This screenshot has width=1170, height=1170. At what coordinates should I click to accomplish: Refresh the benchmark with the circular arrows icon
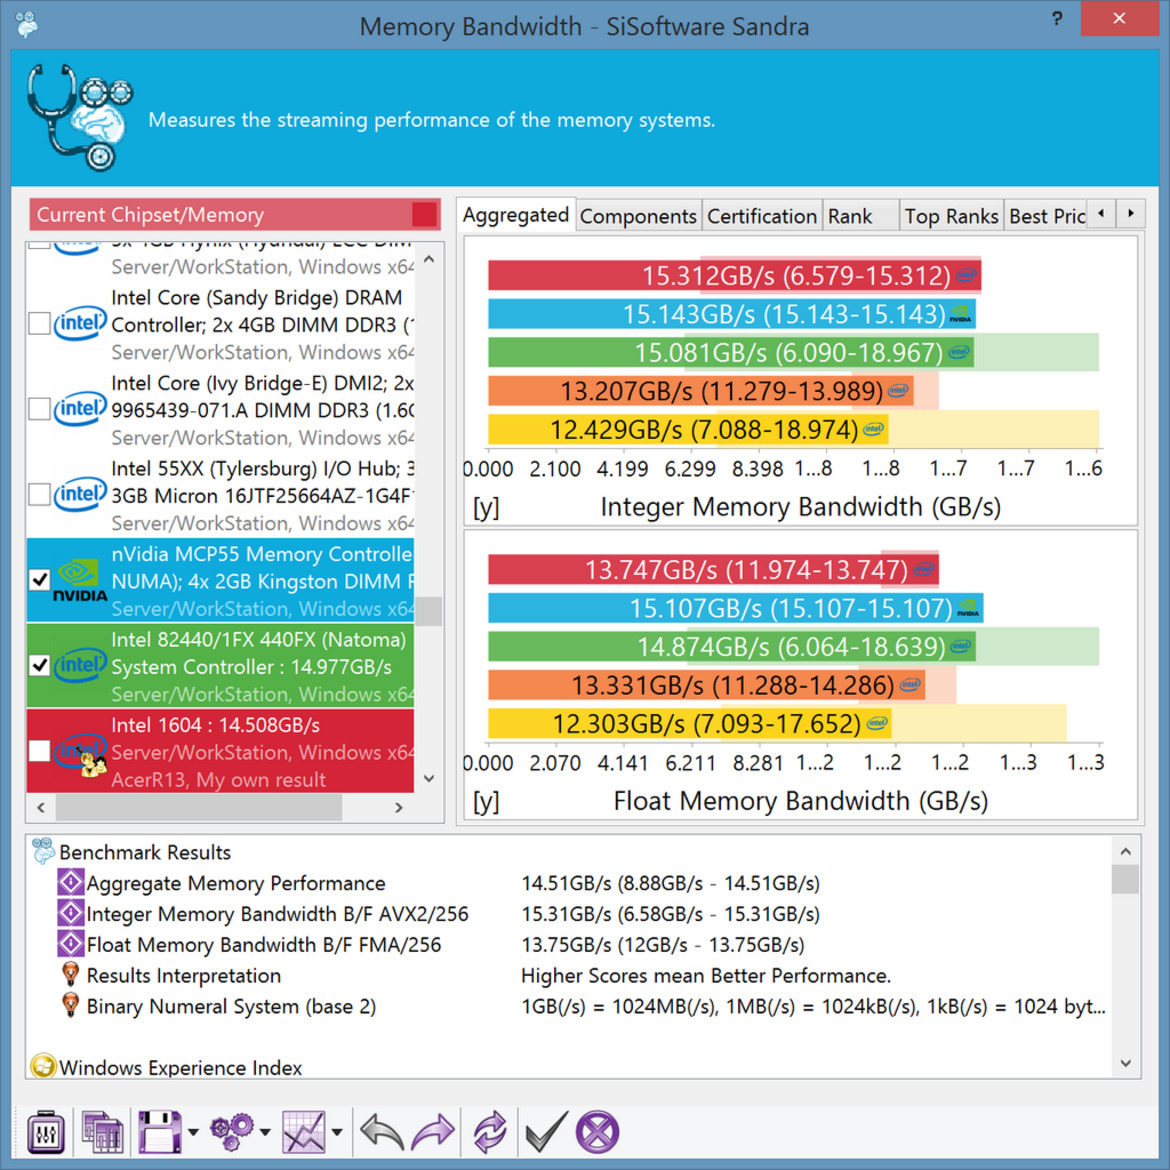point(490,1132)
